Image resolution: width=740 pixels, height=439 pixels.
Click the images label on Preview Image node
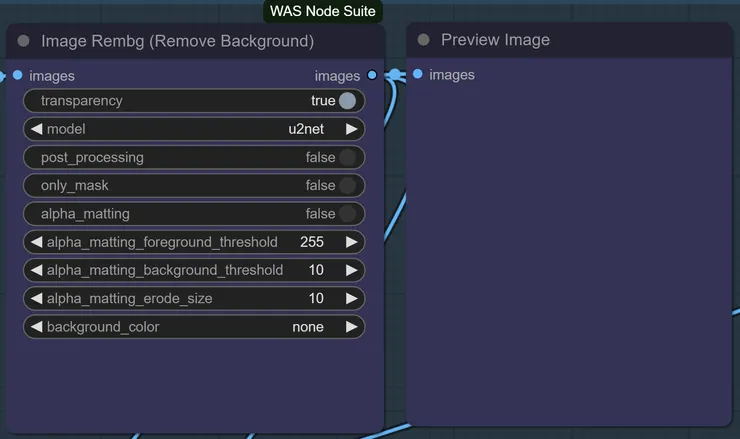[x=452, y=75]
